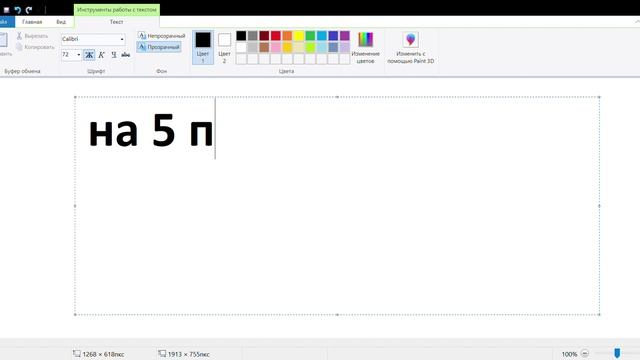The height and width of the screenshot is (360, 640).
Task: Collapse the ribbon with the chevron arrow
Action: tap(637, 22)
